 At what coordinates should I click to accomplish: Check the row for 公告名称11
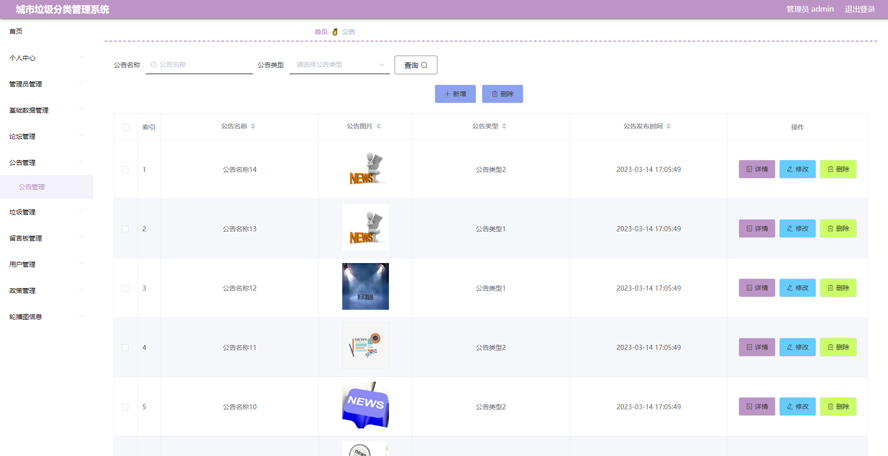[x=126, y=347]
